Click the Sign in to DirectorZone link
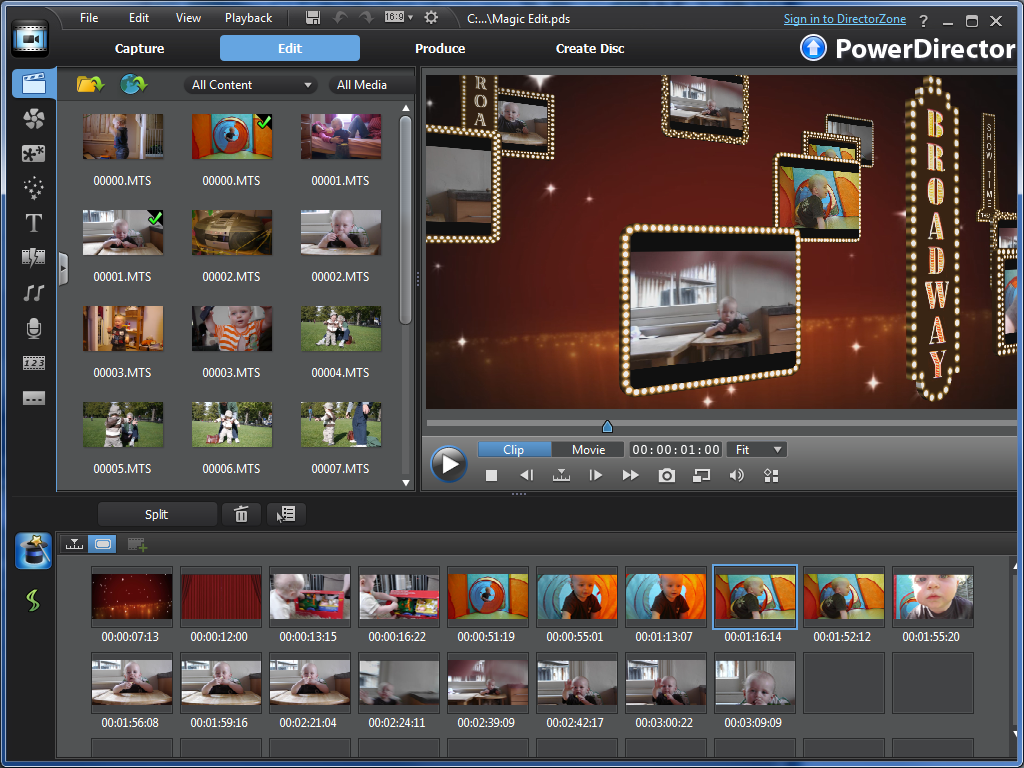Viewport: 1024px width, 768px height. pos(844,18)
